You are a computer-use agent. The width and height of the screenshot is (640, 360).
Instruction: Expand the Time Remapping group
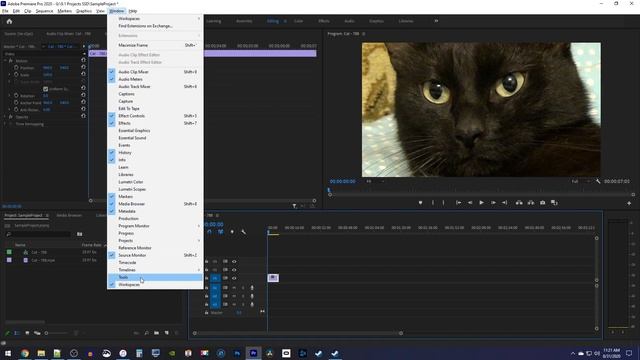click(5, 124)
